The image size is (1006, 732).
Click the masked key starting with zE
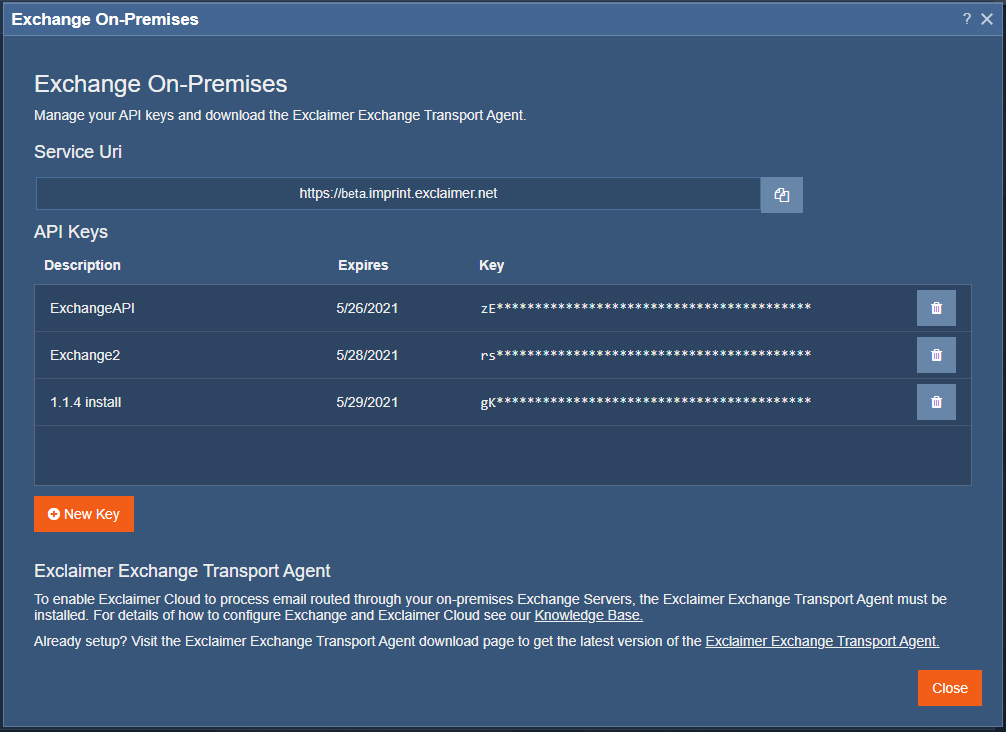click(x=645, y=308)
